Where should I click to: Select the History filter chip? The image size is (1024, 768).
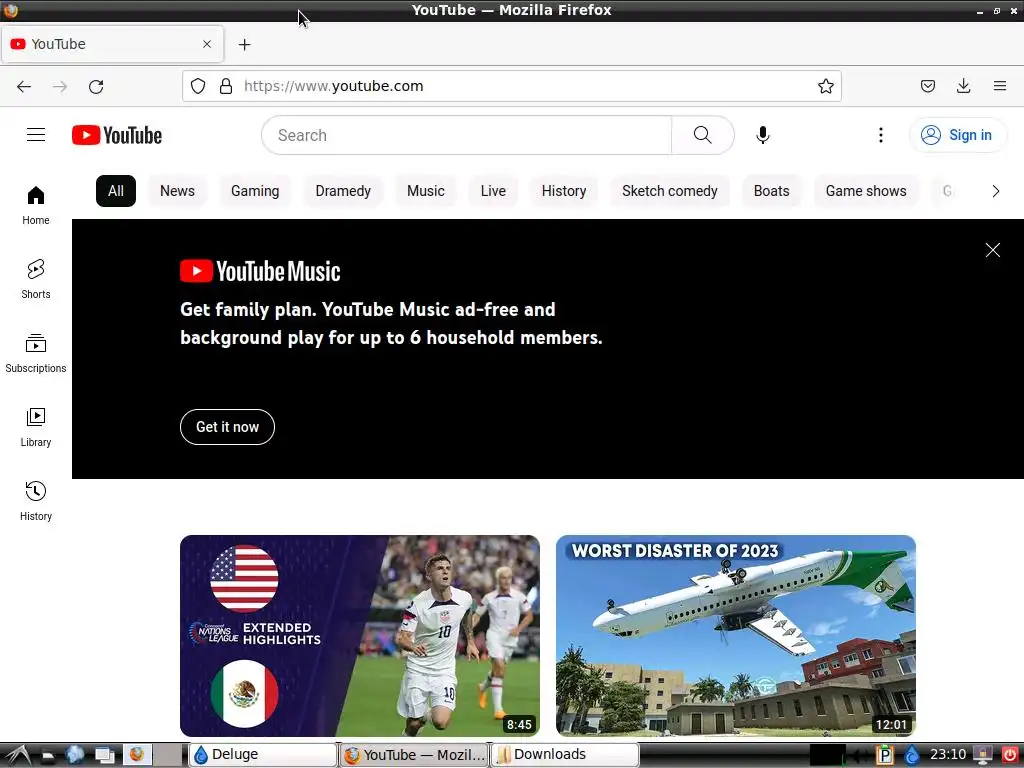tap(564, 191)
